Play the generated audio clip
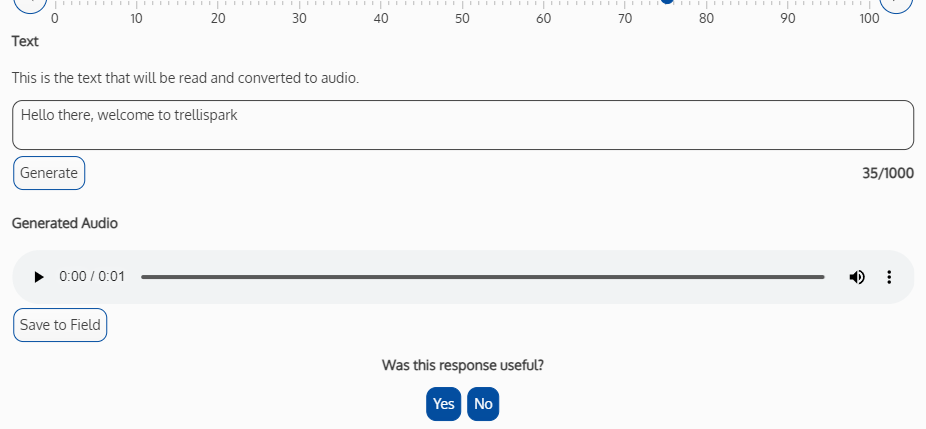The height and width of the screenshot is (429, 926). pos(39,277)
